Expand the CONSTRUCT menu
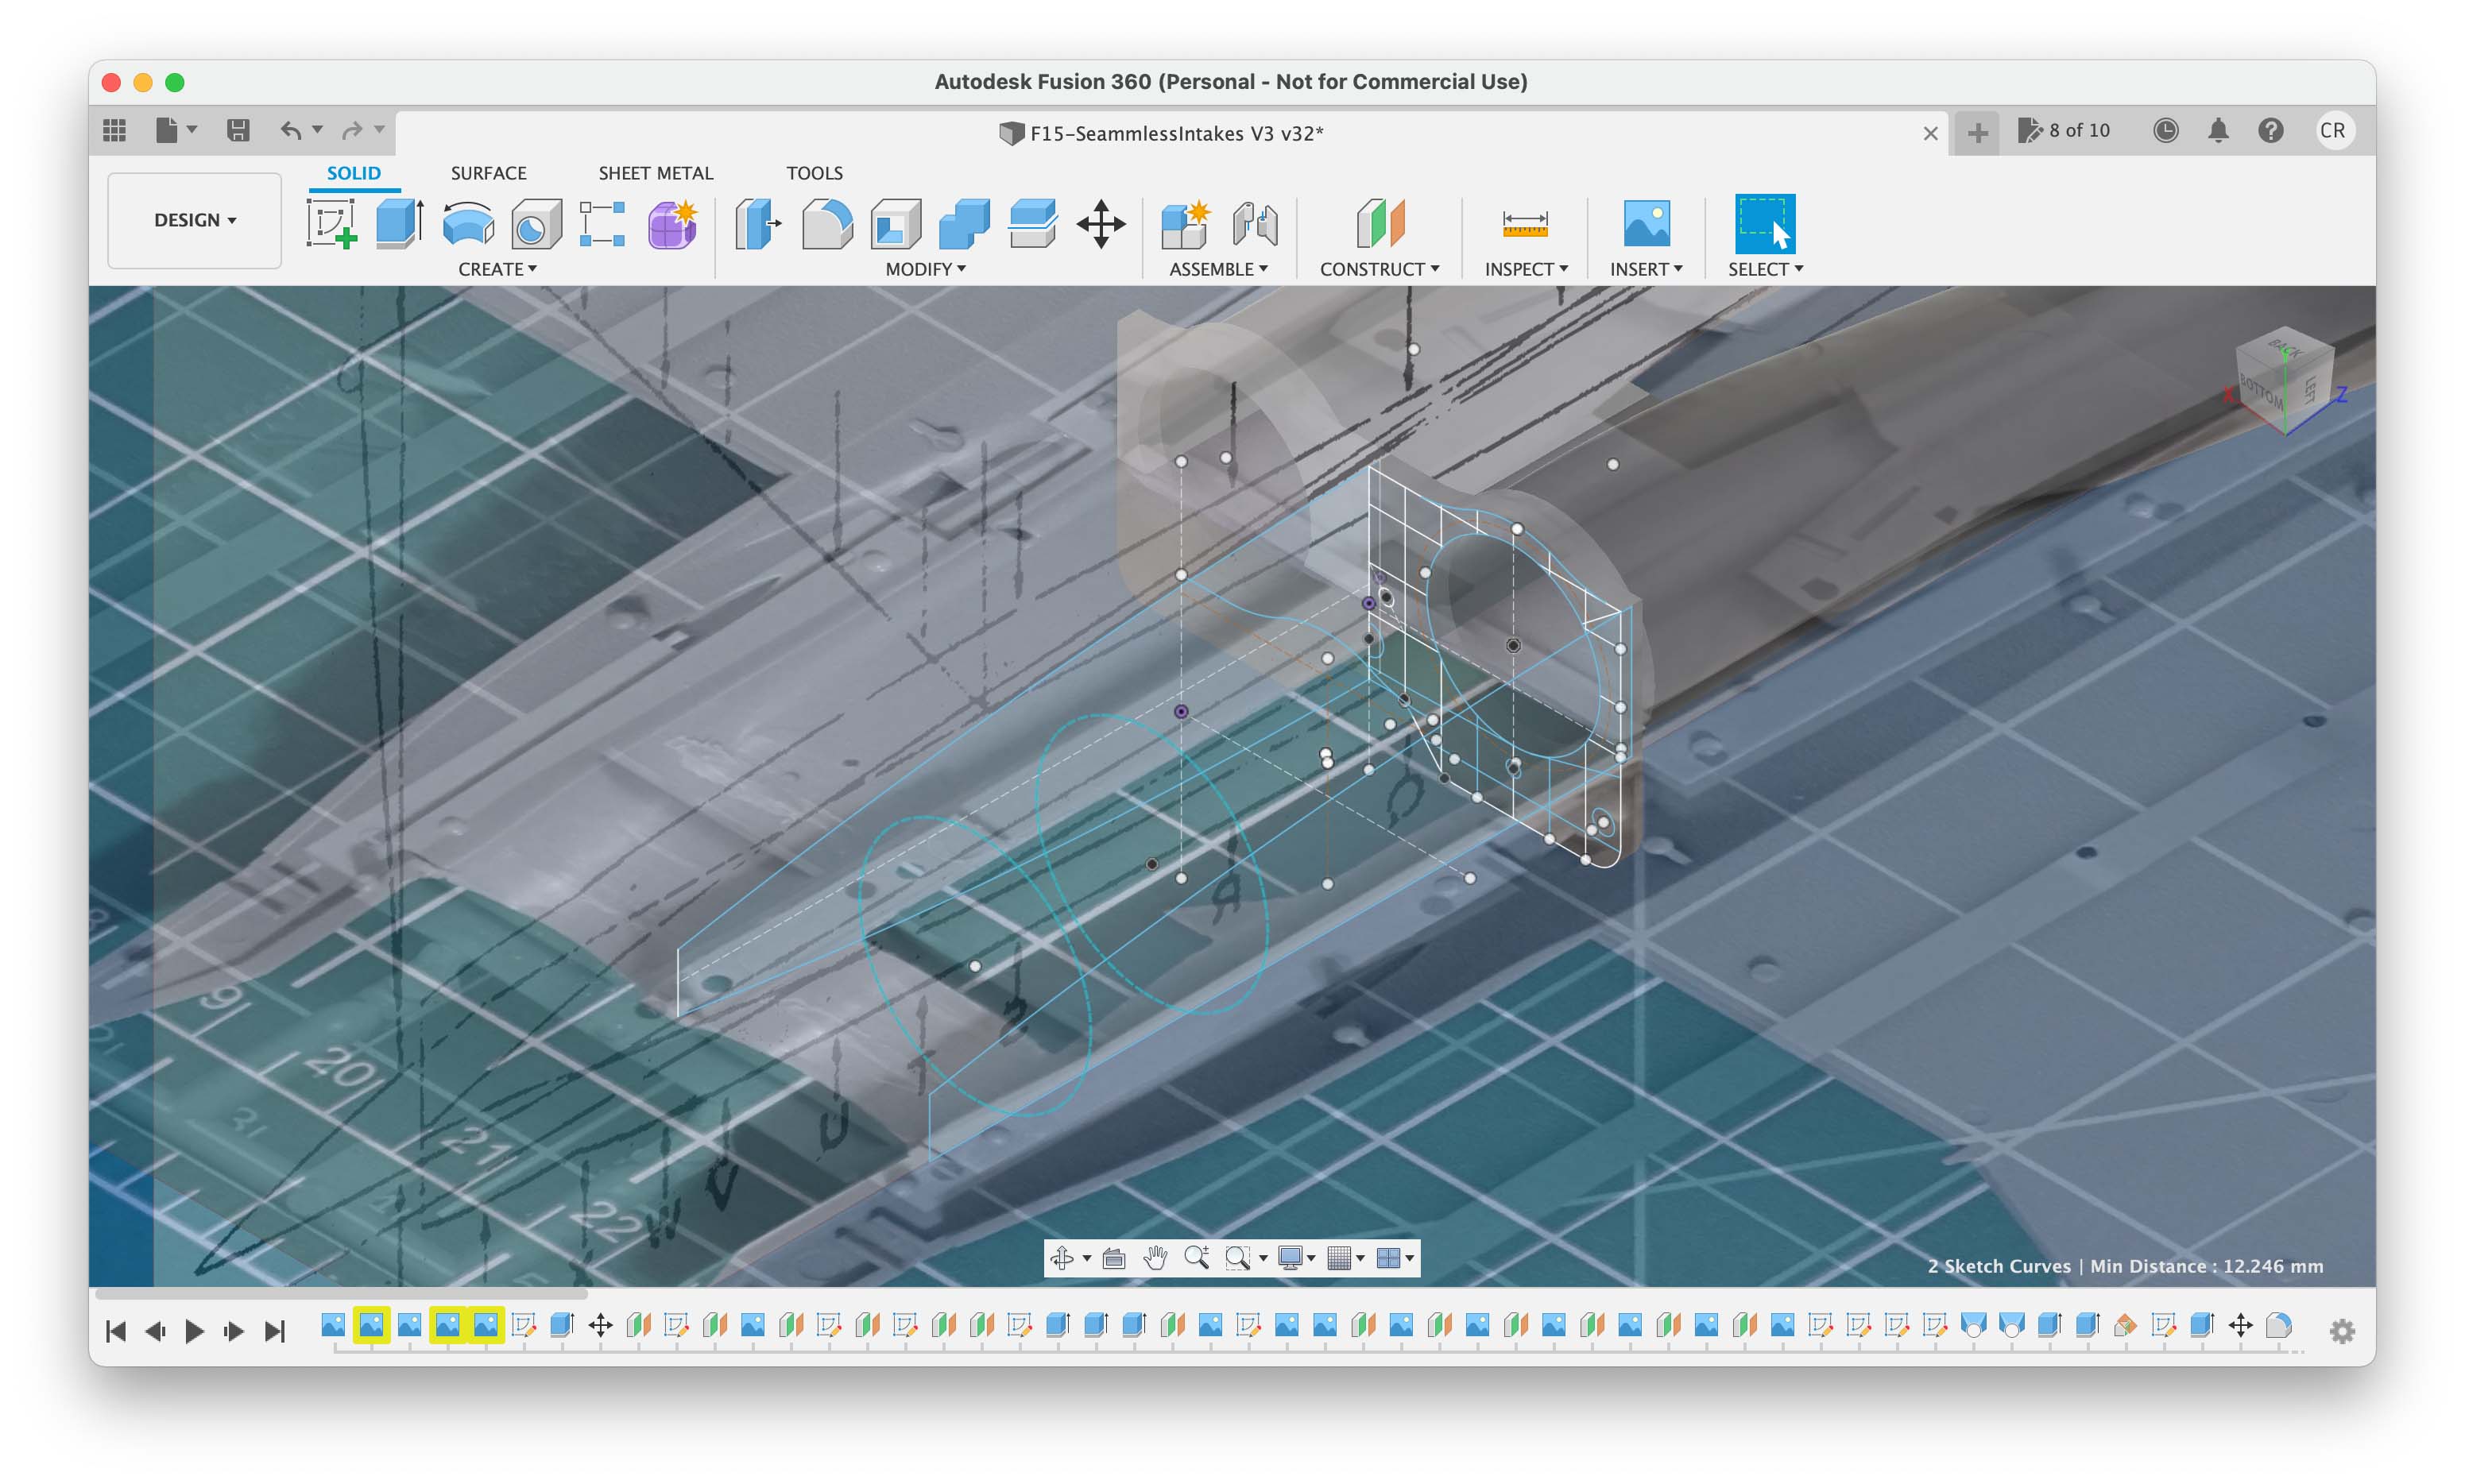This screenshot has width=2465, height=1484. click(x=1379, y=269)
